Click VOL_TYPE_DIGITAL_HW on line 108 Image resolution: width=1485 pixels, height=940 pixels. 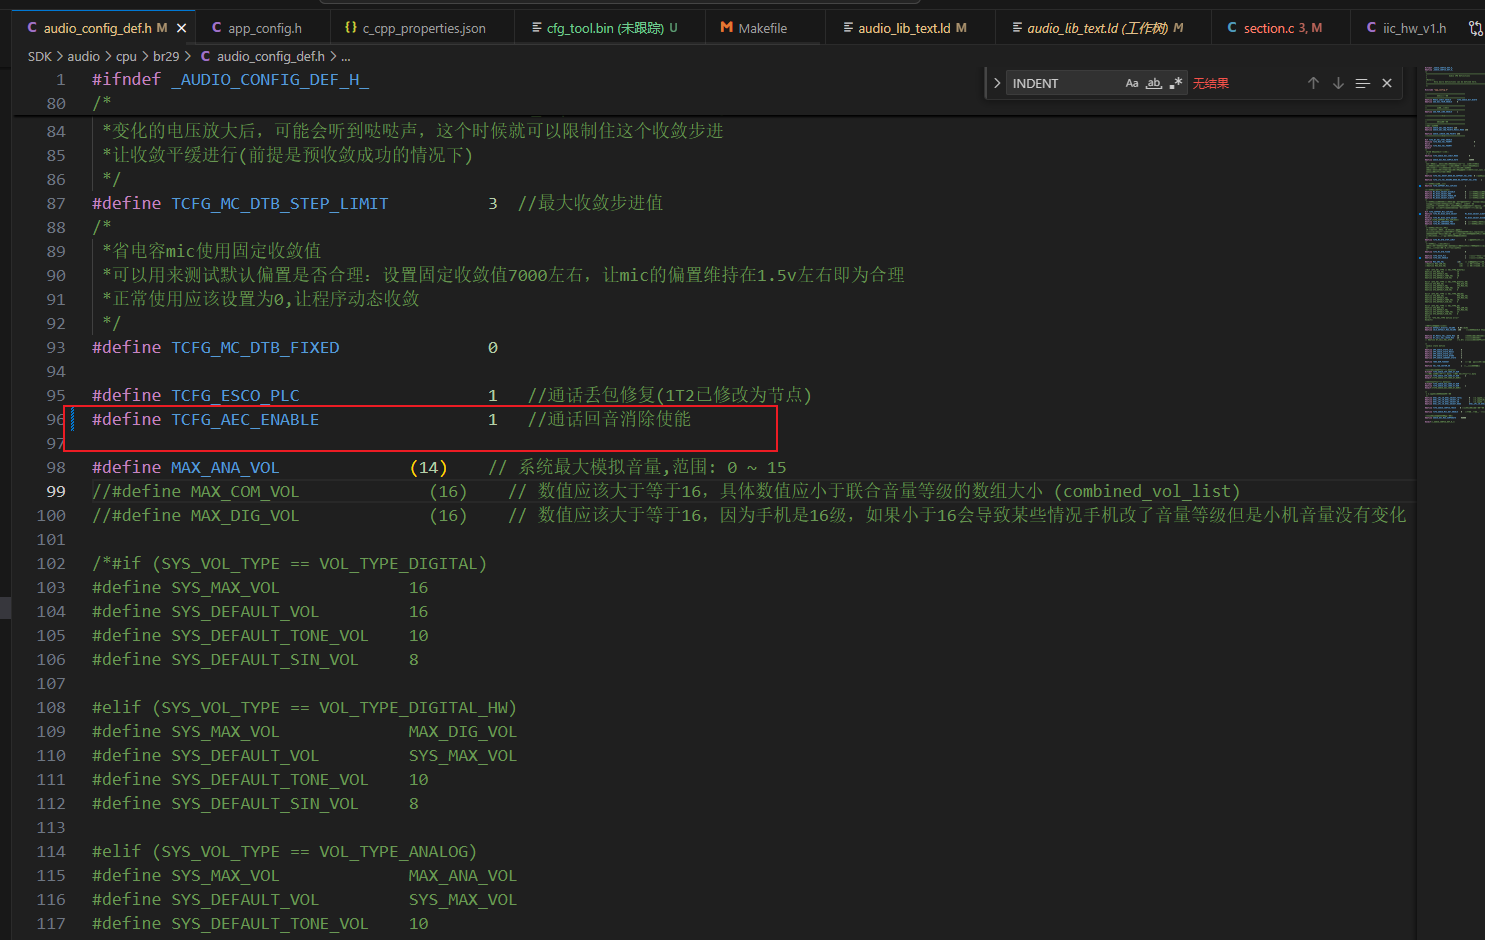[x=413, y=707]
